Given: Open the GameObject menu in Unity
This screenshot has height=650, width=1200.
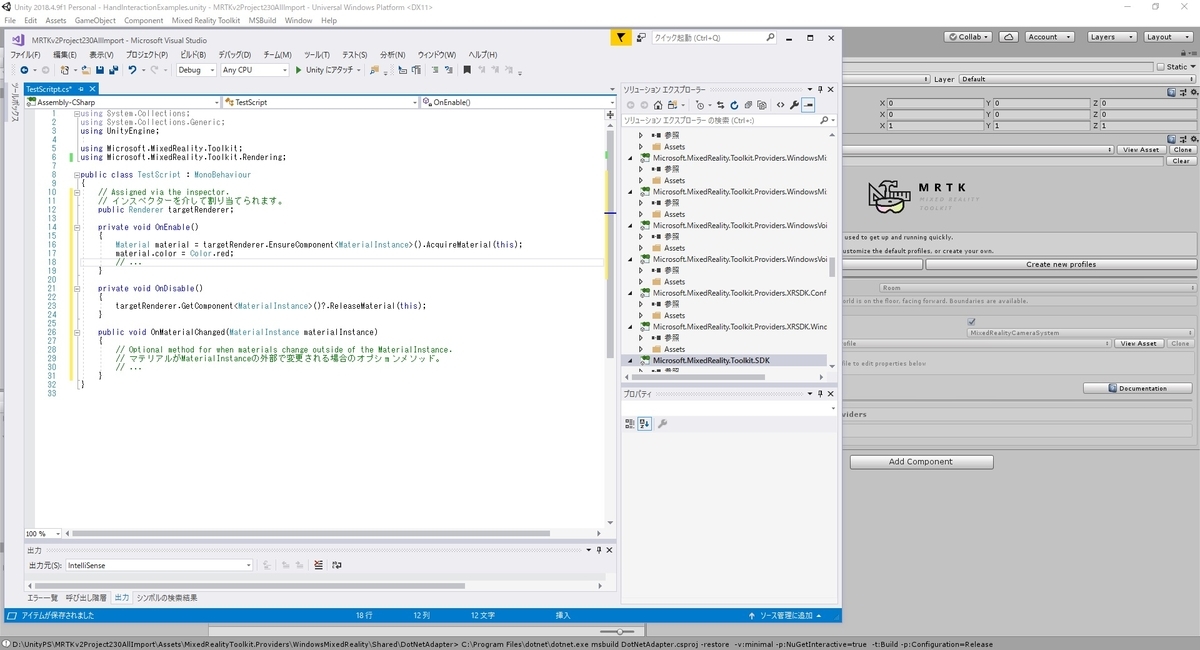Looking at the screenshot, I should point(95,20).
